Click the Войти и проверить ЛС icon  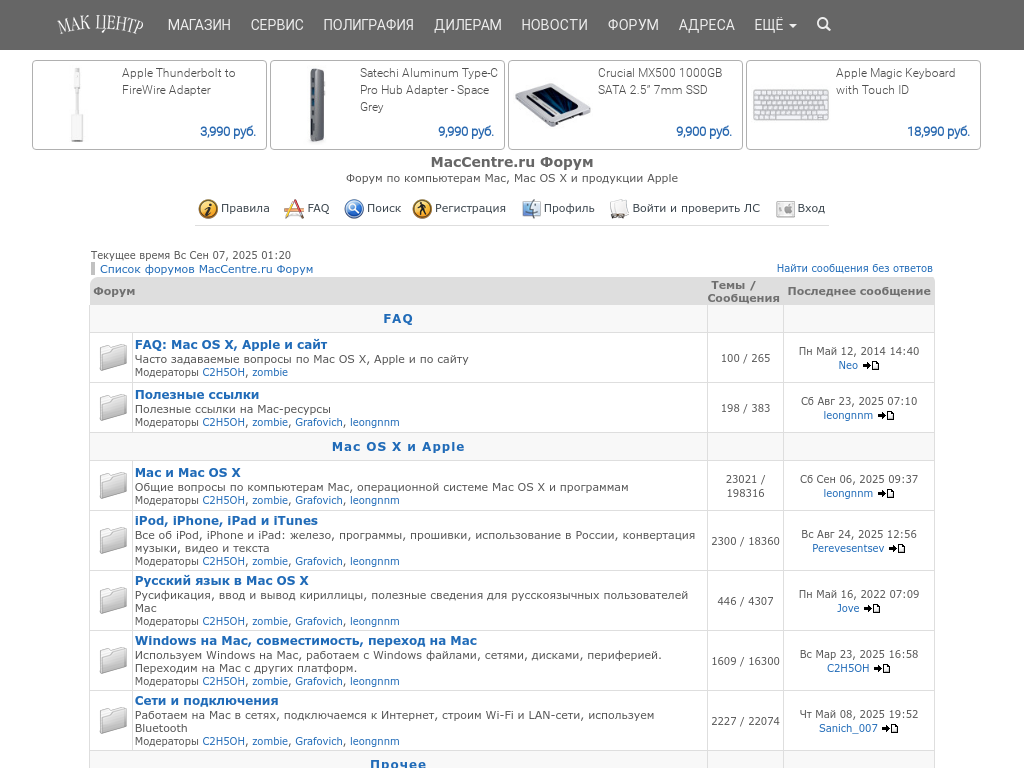coord(619,209)
